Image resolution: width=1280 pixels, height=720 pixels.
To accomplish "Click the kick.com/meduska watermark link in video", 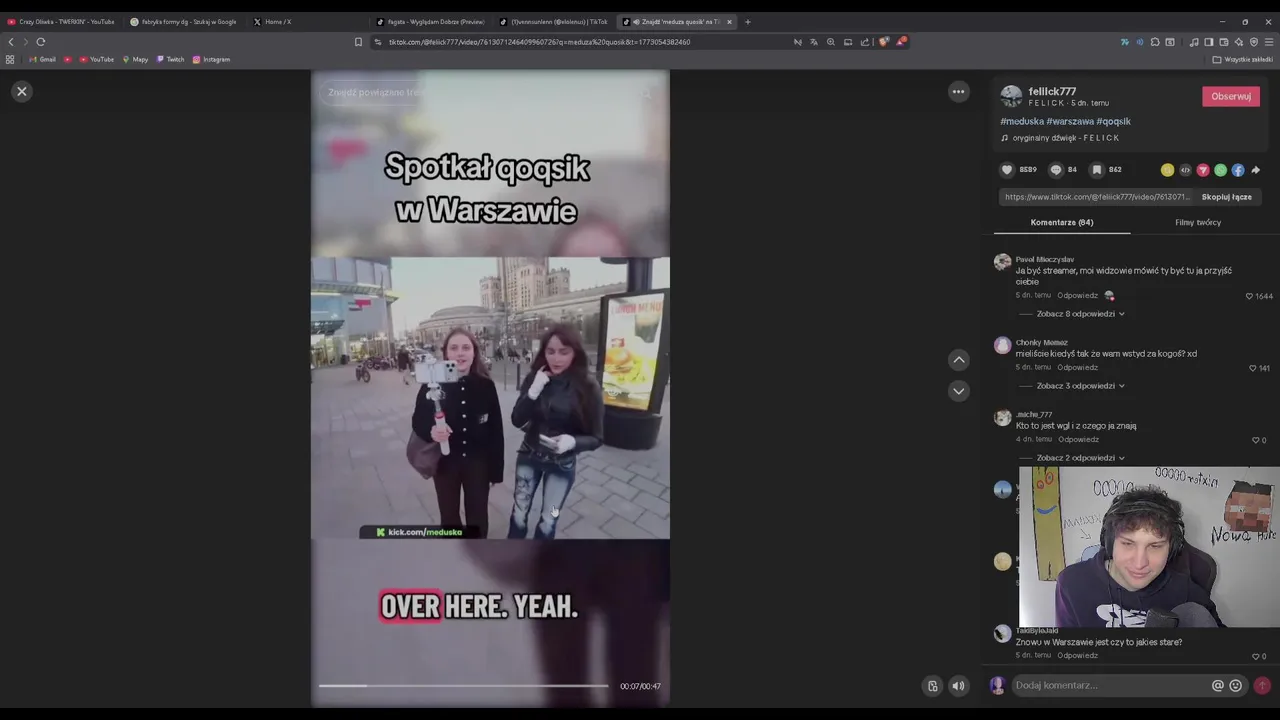I will 419,532.
